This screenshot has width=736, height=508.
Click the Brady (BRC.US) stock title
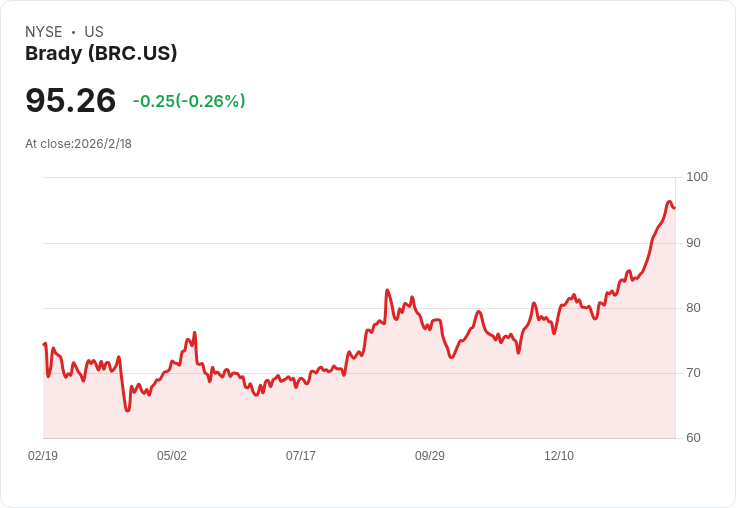click(101, 54)
